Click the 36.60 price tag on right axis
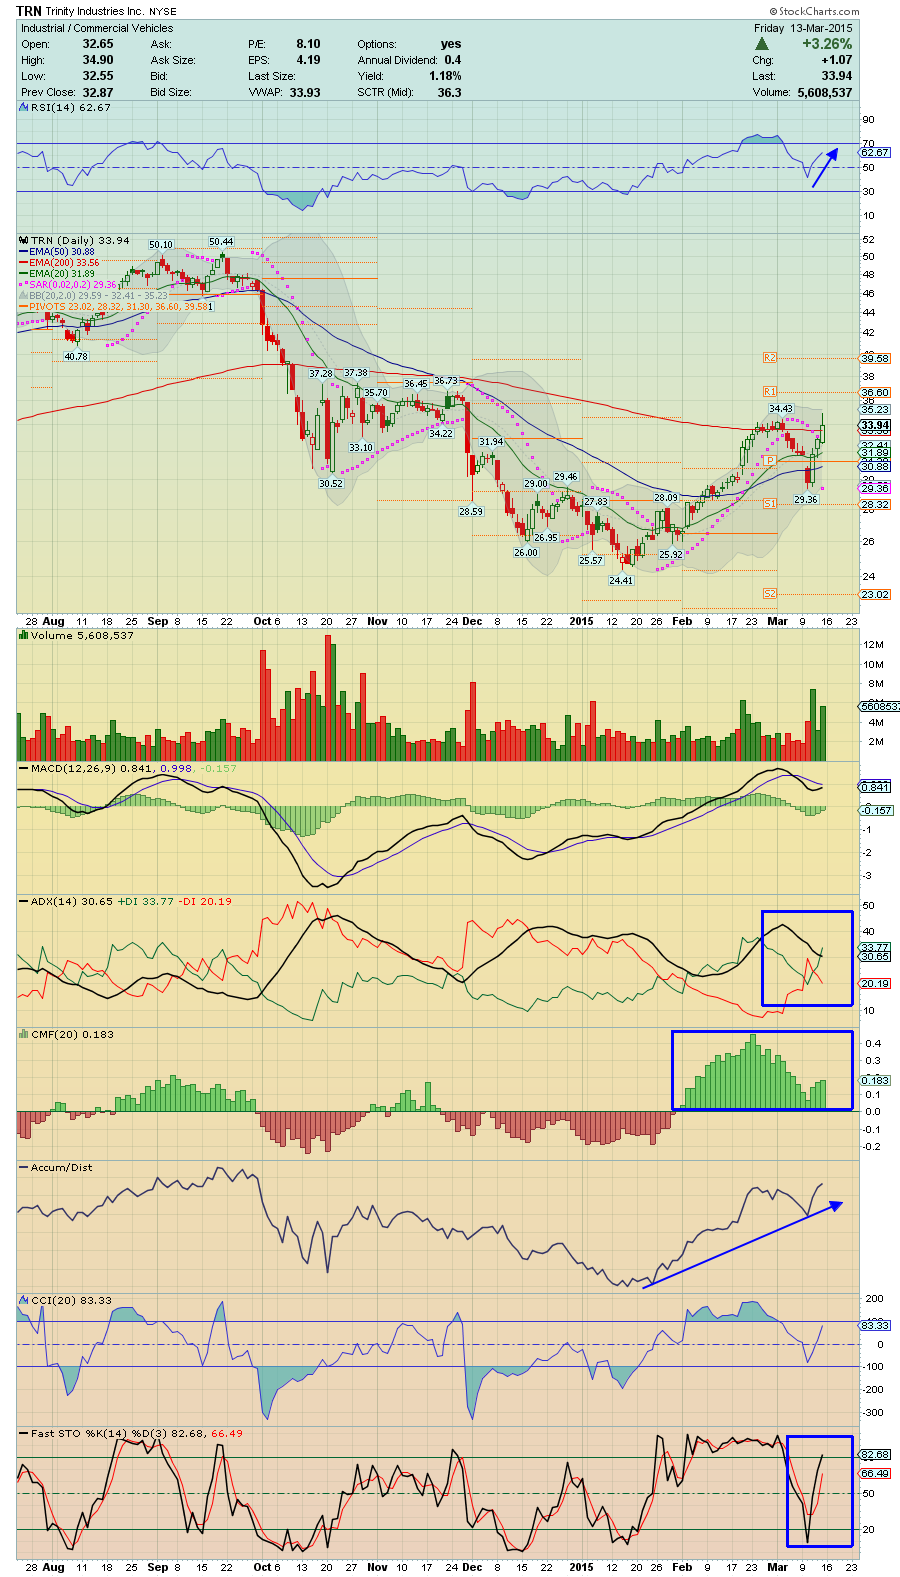900x1577 pixels. pyautogui.click(x=875, y=393)
